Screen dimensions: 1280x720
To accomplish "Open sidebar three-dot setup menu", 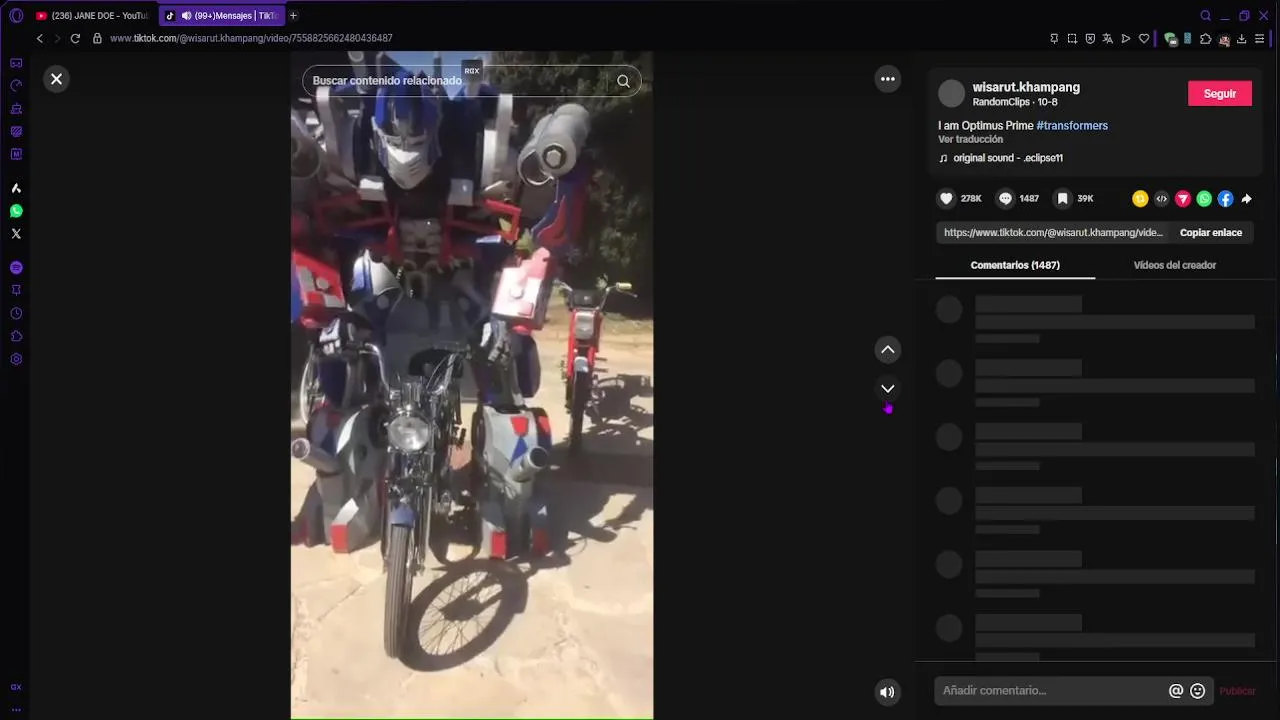I will tap(16, 709).
